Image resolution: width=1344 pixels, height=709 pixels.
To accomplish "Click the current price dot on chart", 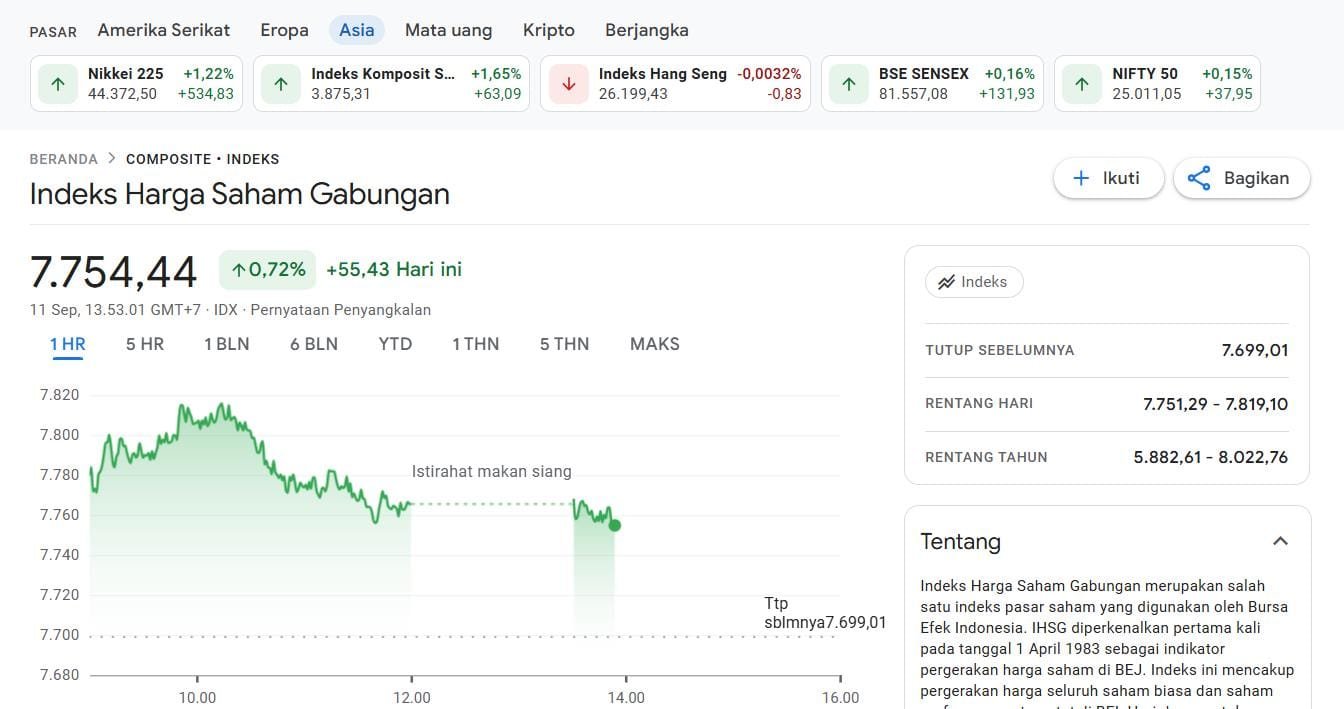I will (x=615, y=525).
